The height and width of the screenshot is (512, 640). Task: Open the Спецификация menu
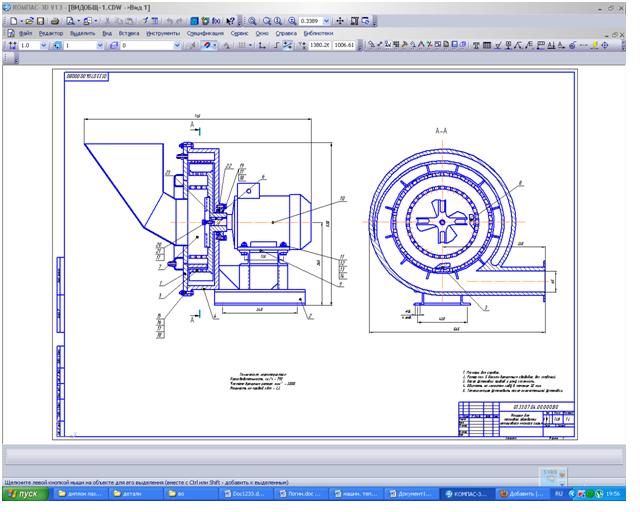[x=205, y=33]
